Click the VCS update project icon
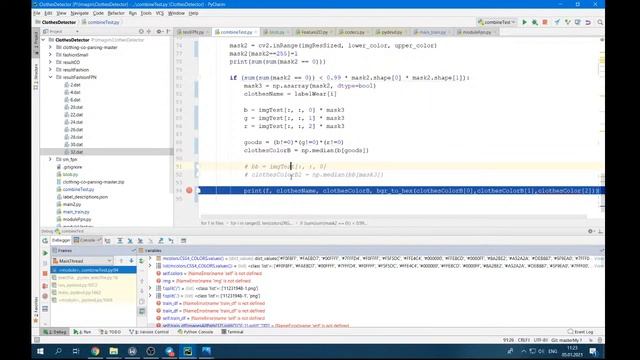Screen dimensions: 640x360 coord(557,22)
